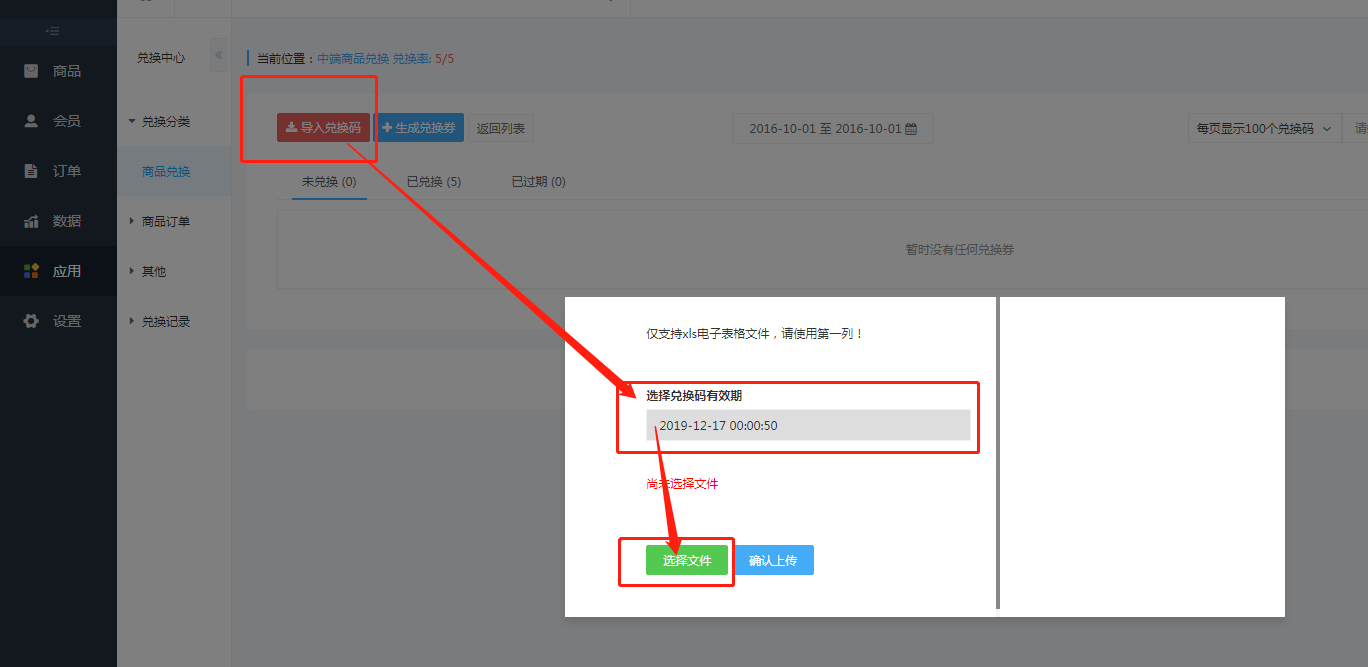The image size is (1368, 667).
Task: Open the 数据 sidebar section
Action: (x=58, y=221)
